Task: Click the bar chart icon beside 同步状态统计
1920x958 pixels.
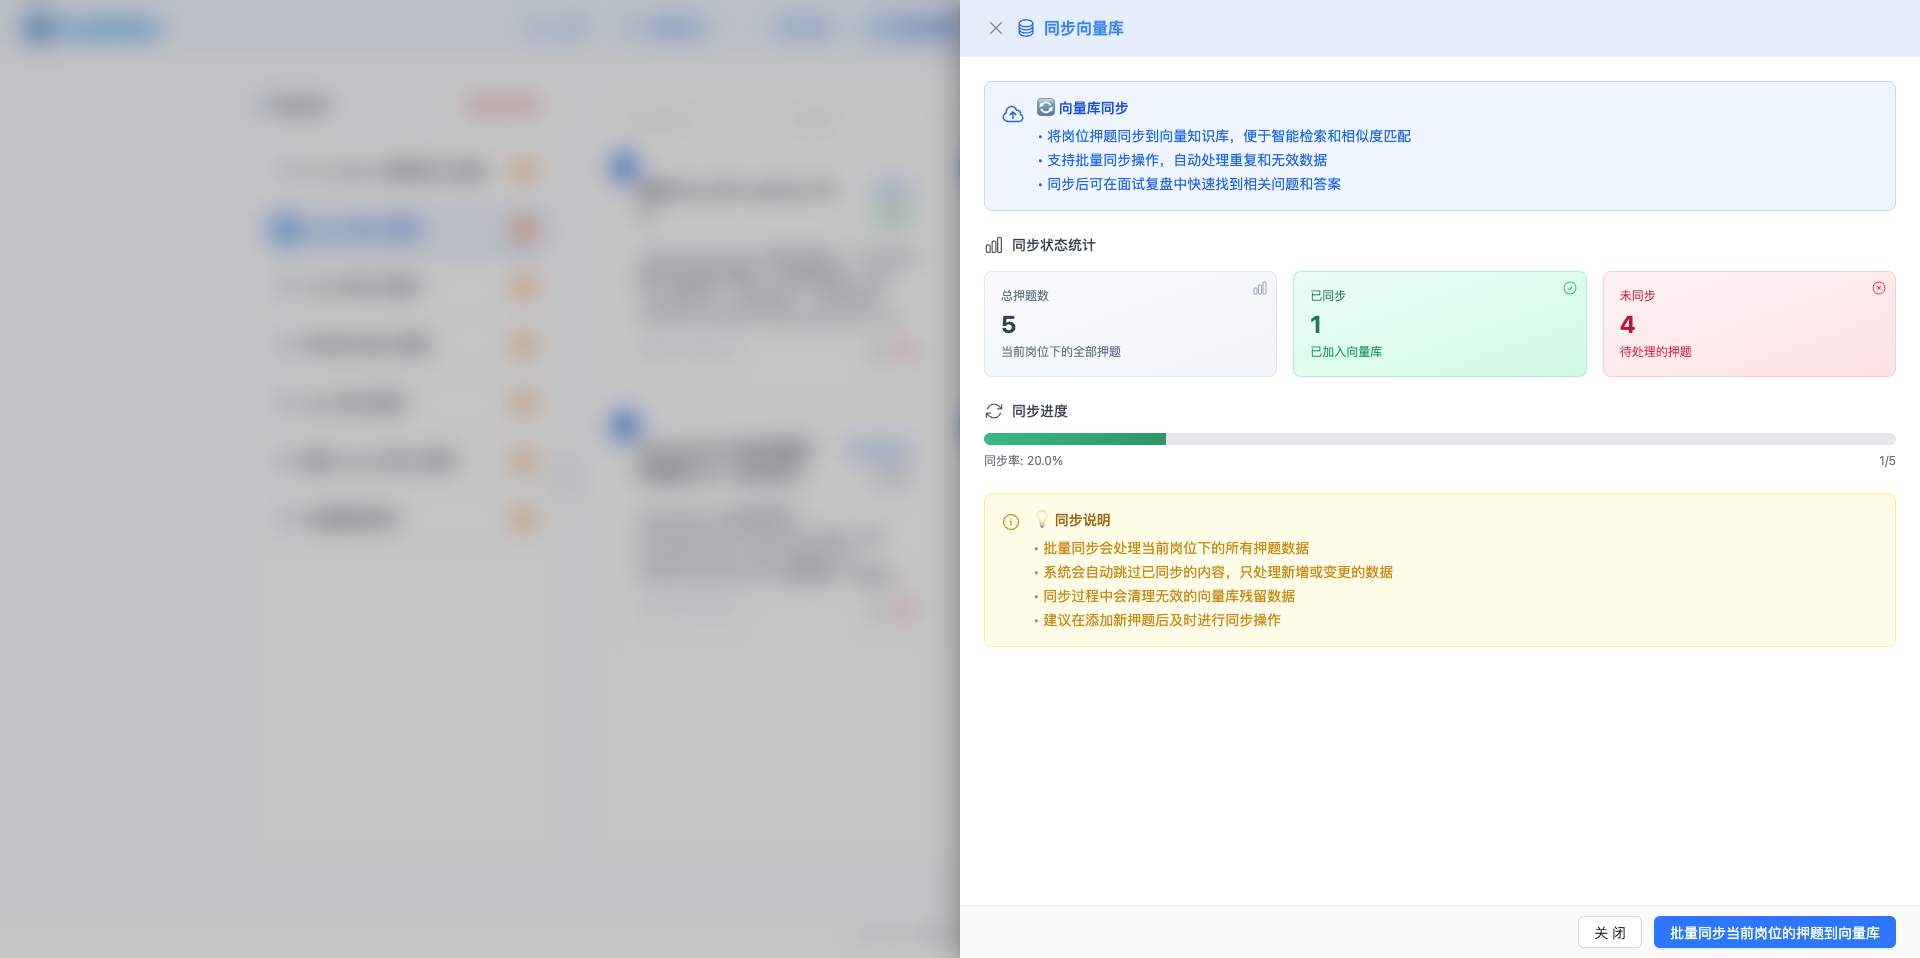Action: pos(993,245)
